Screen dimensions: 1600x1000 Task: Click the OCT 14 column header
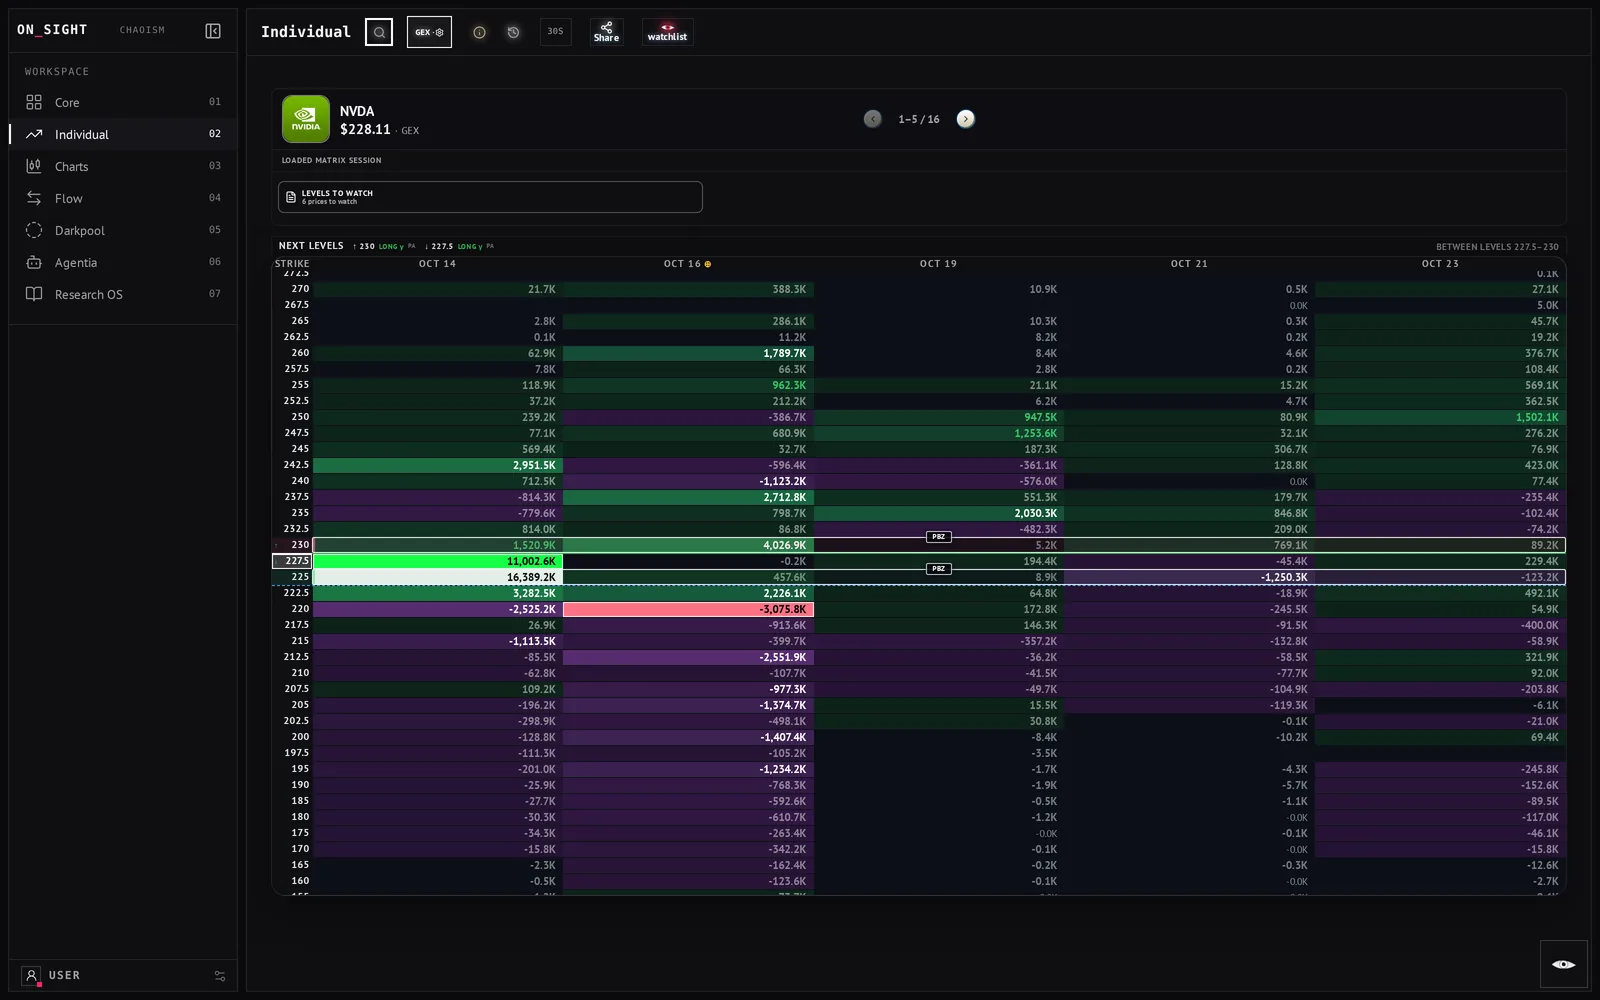(437, 264)
